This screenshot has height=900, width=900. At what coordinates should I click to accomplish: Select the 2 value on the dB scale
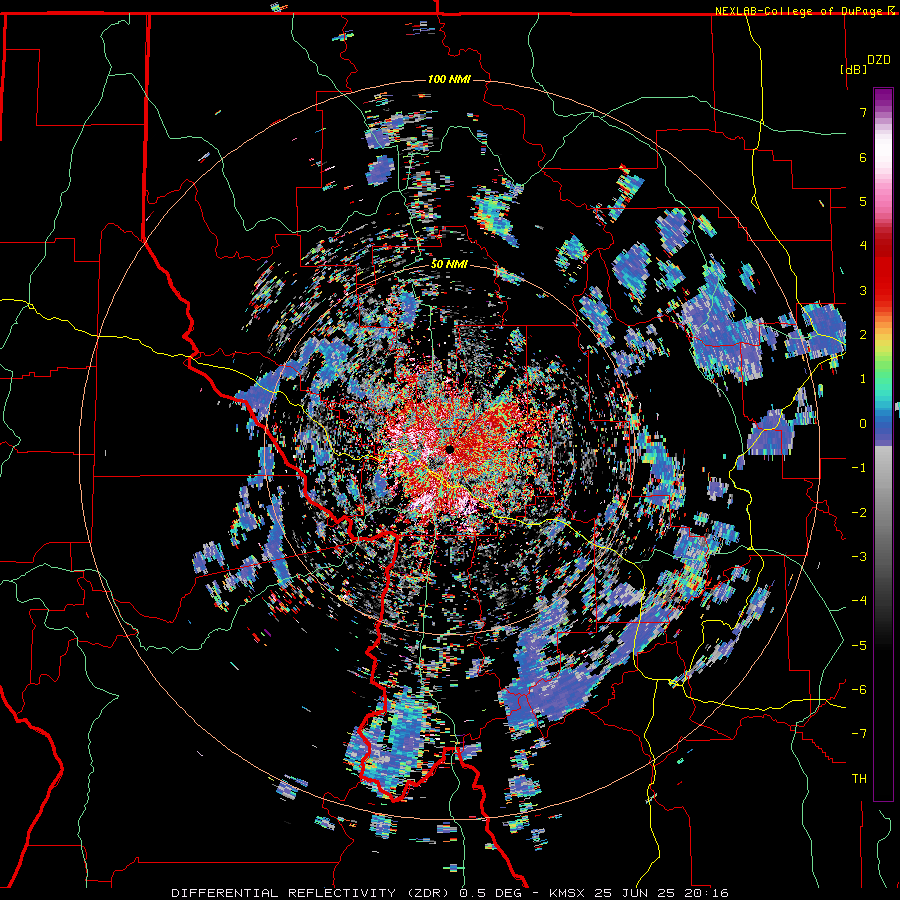coord(863,335)
